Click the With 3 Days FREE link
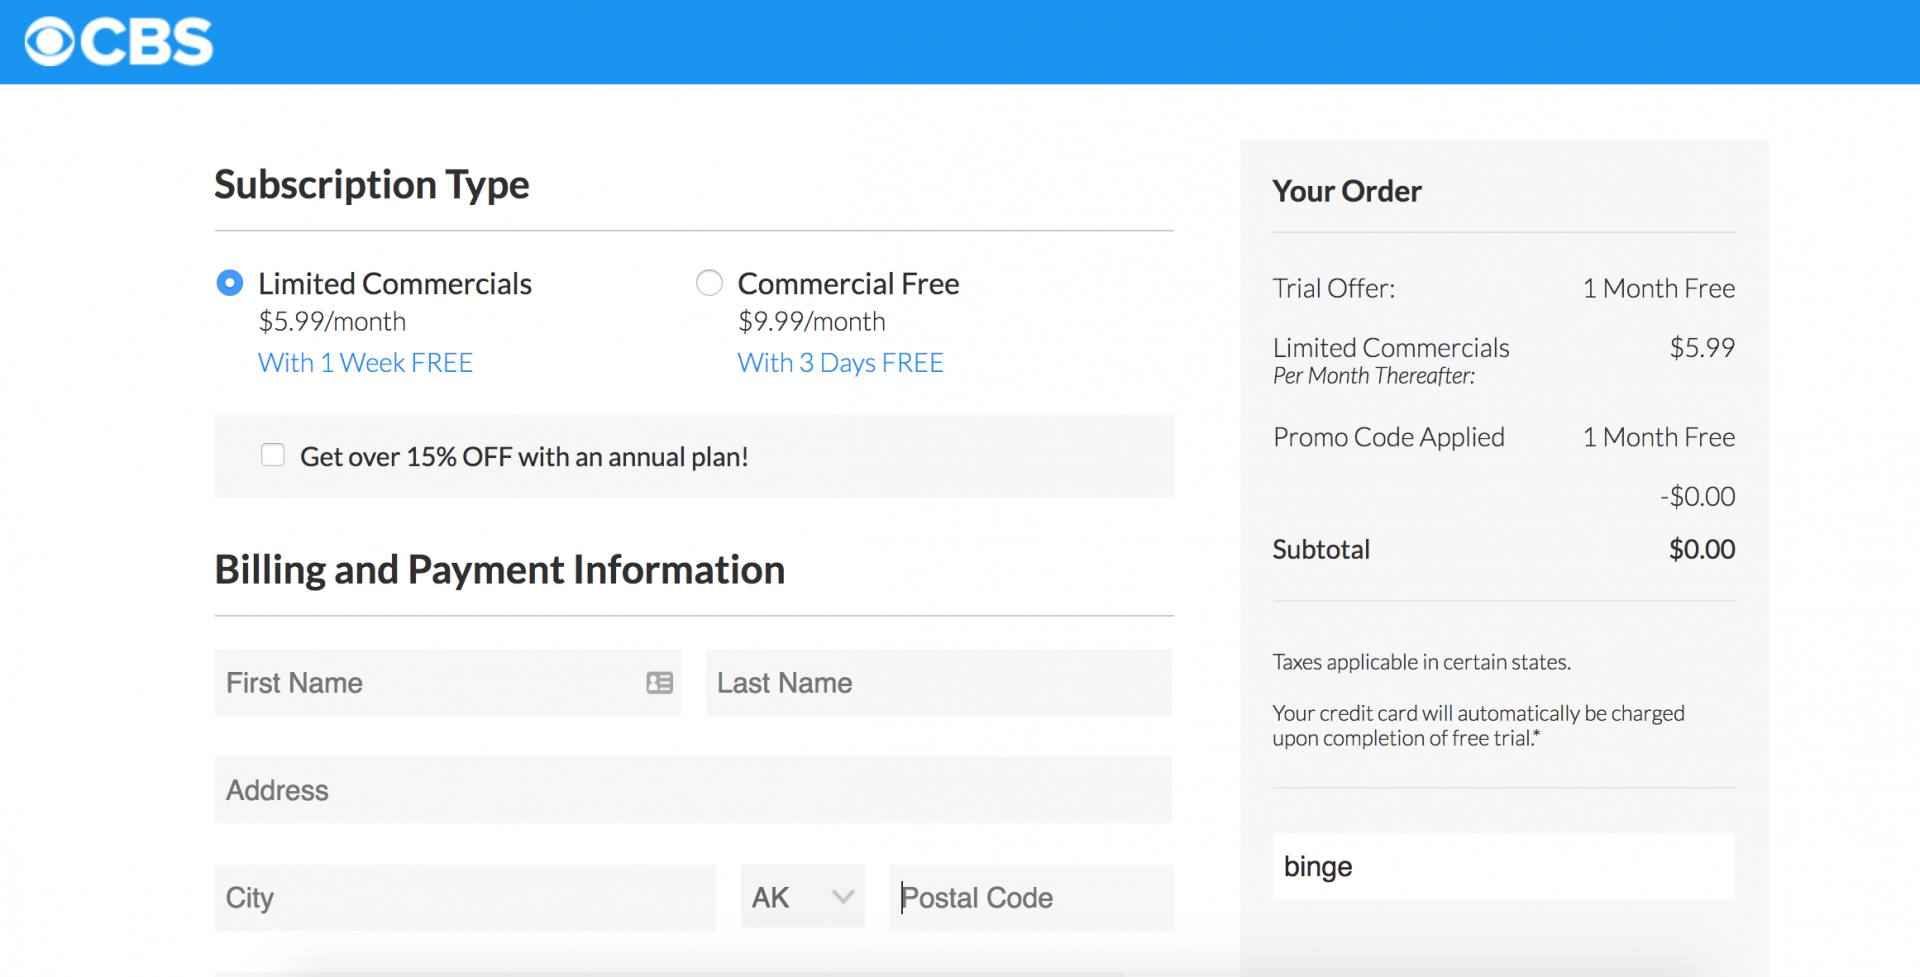This screenshot has height=977, width=1920. click(x=840, y=363)
